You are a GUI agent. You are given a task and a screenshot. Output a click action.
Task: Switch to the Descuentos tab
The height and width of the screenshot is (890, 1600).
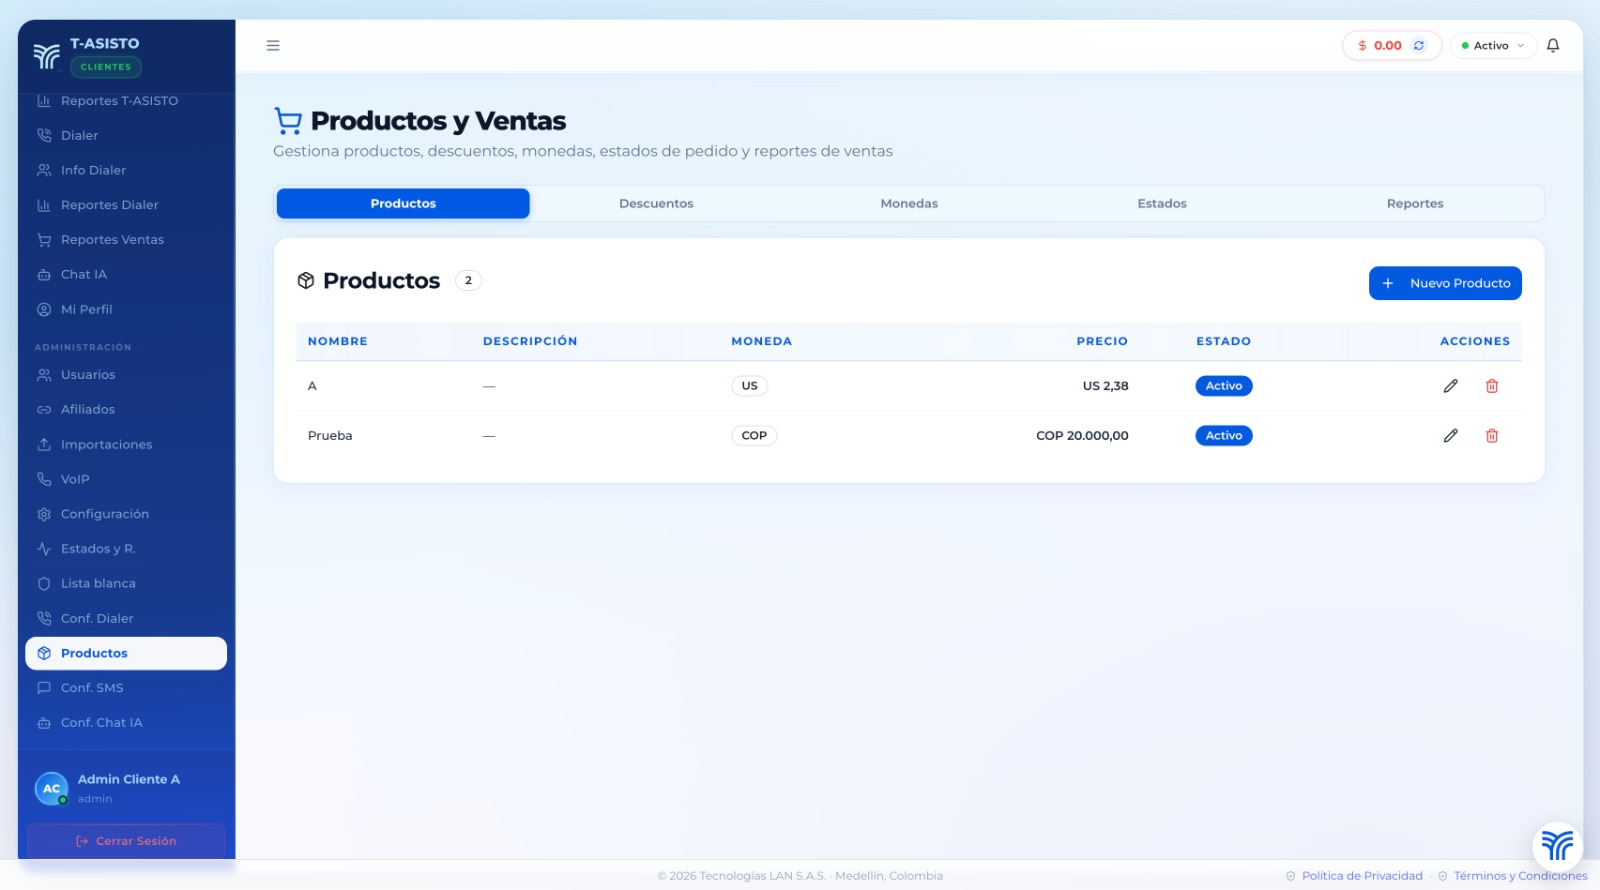point(656,204)
